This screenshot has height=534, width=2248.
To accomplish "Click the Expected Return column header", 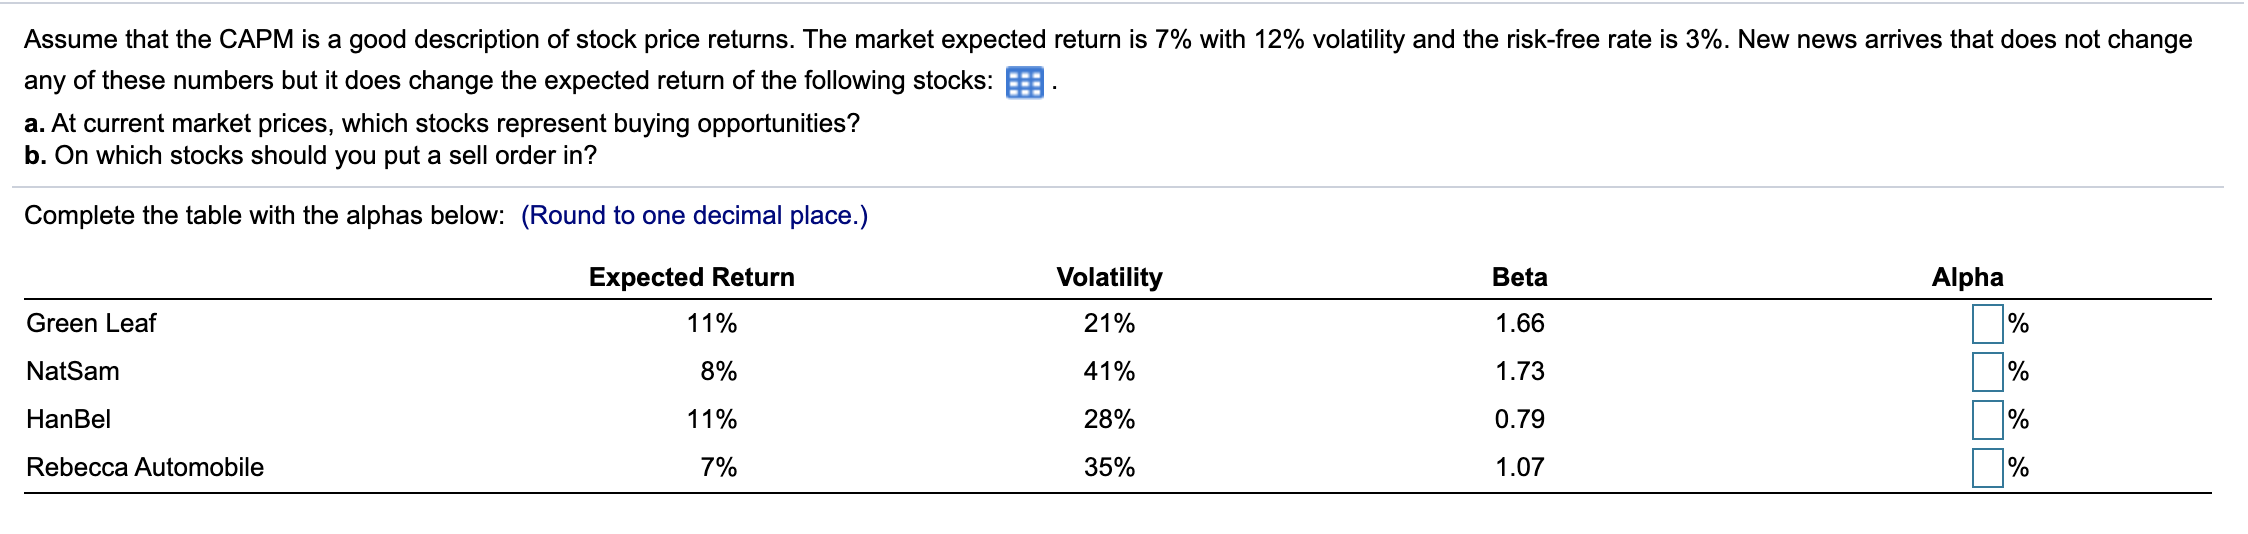I will [692, 277].
